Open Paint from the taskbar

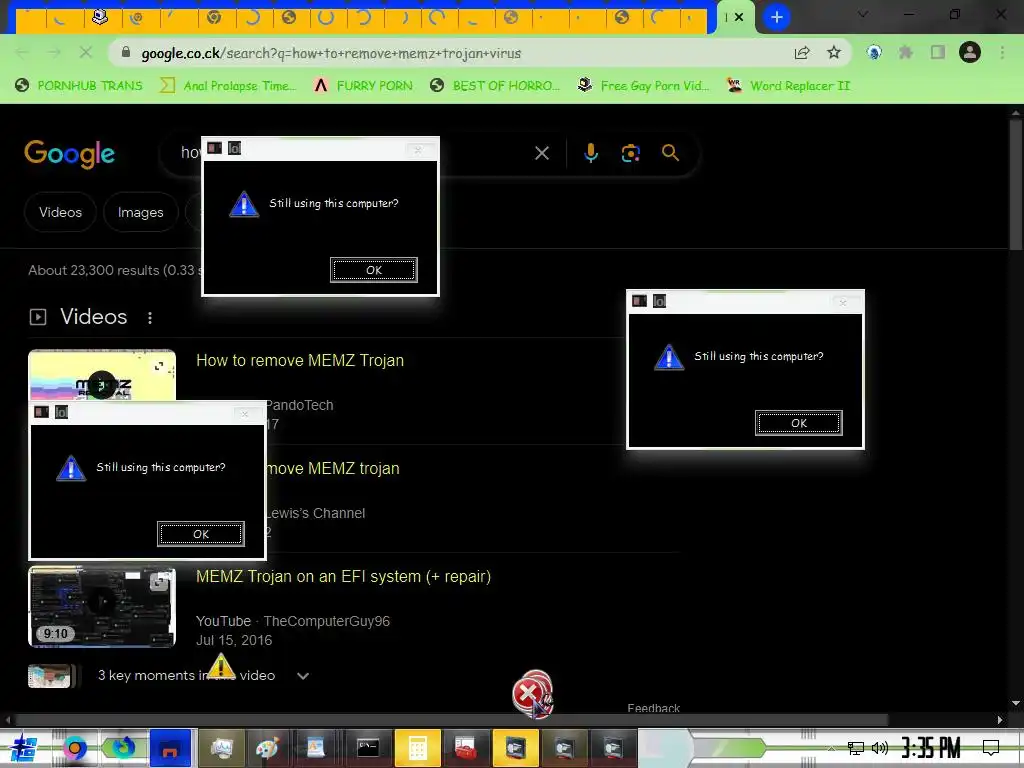click(x=267, y=748)
